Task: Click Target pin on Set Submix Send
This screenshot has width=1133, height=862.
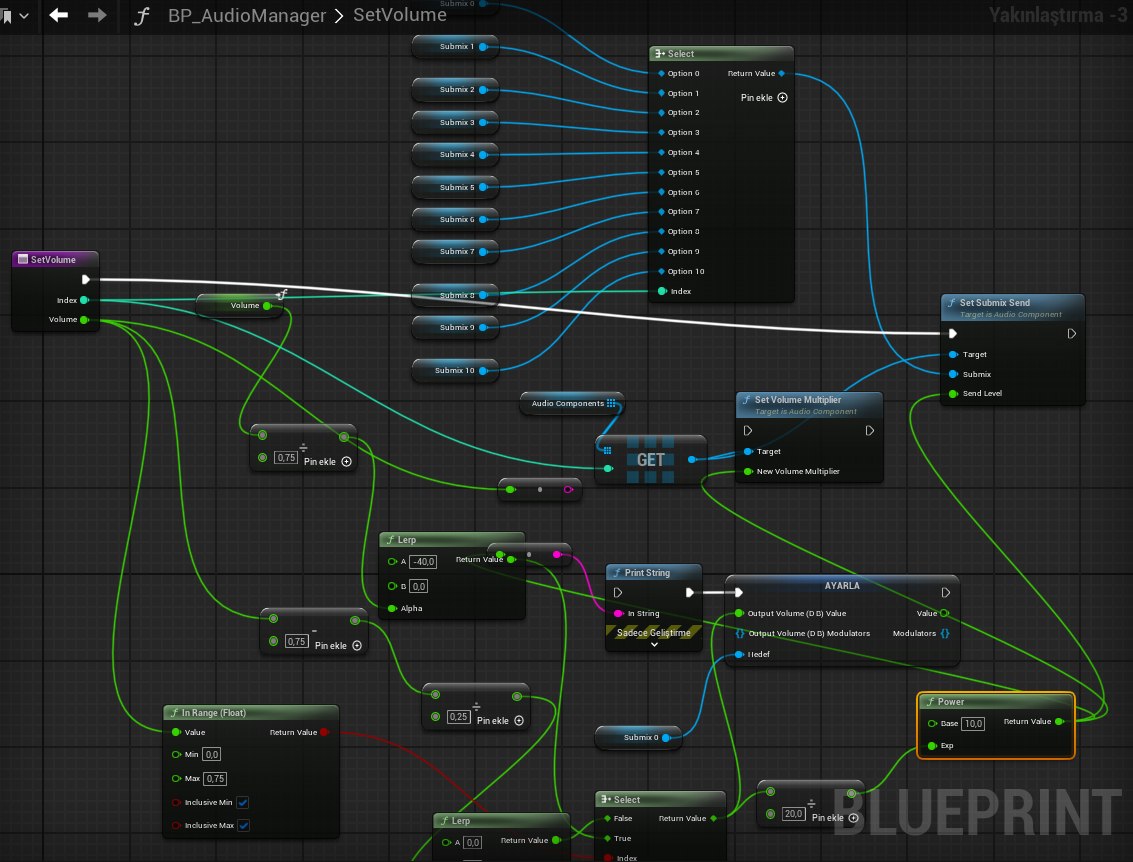Action: [x=953, y=355]
